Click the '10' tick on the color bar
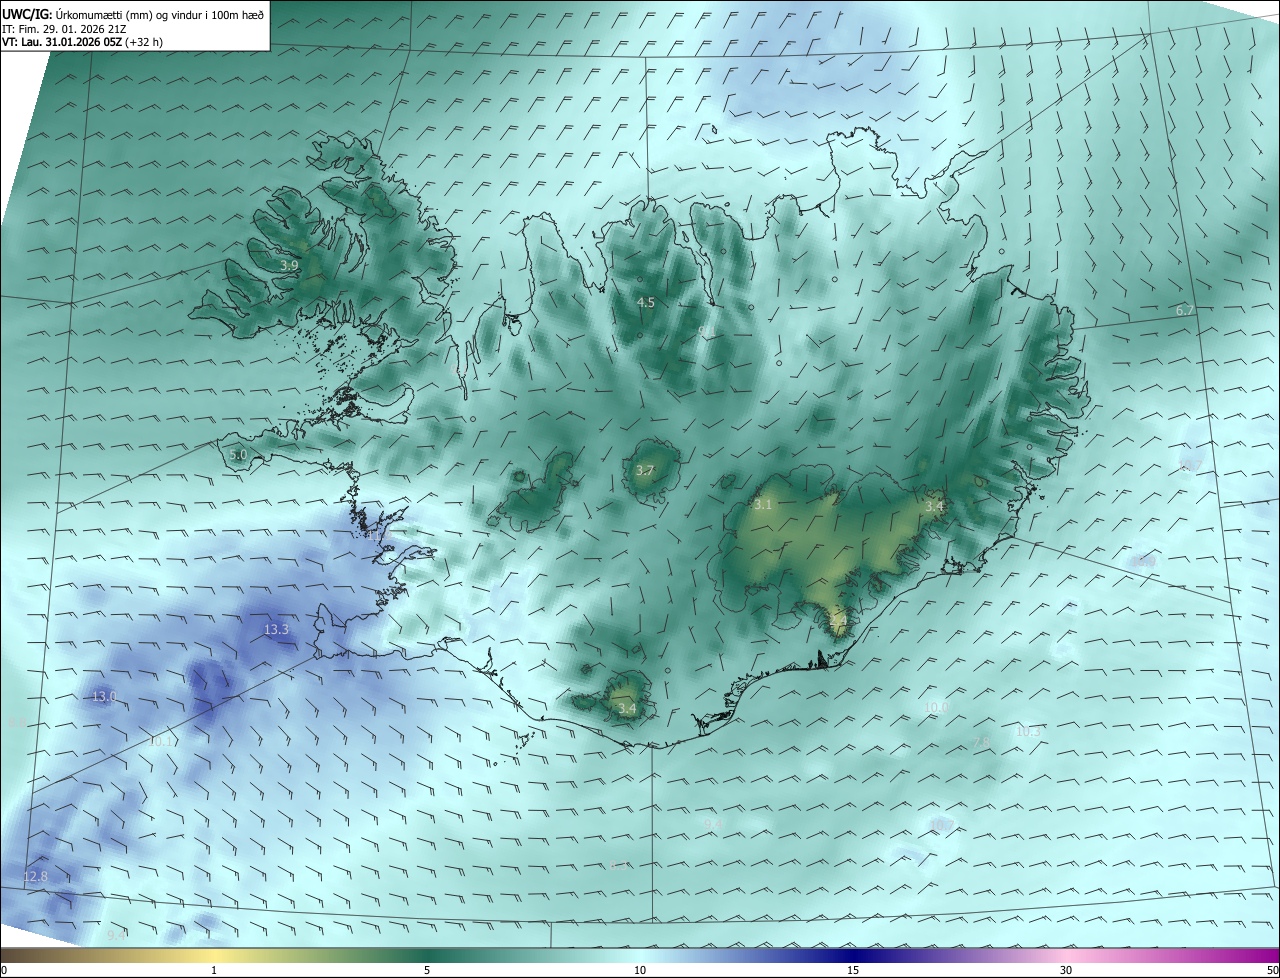The width and height of the screenshot is (1280, 978). coord(640,971)
